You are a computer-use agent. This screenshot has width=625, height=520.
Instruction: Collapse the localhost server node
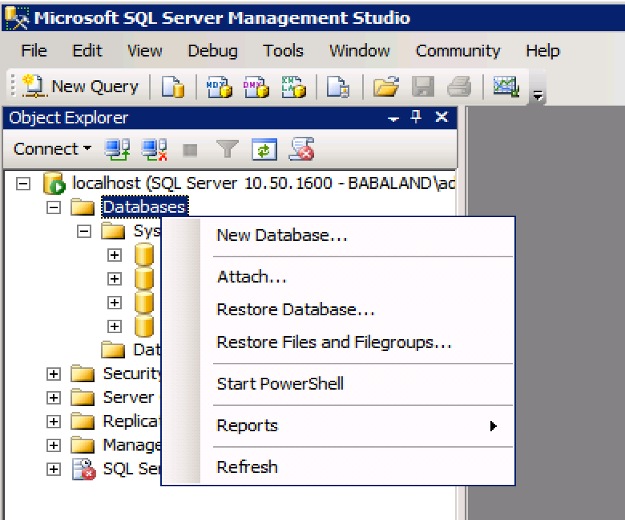click(23, 184)
